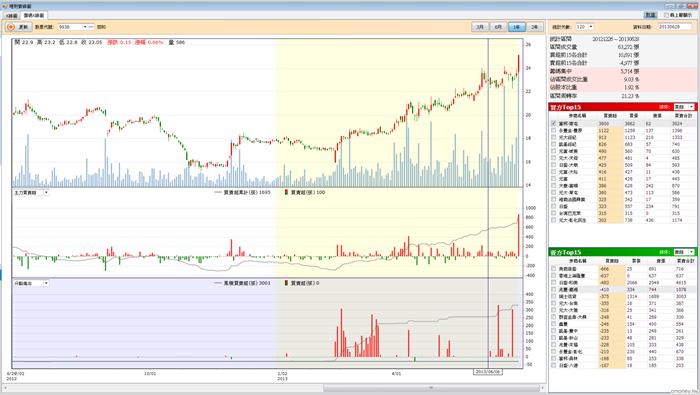This screenshot has height=395, width=700.
Task: Check the buyer row with net 1122
Action: pyautogui.click(x=554, y=131)
